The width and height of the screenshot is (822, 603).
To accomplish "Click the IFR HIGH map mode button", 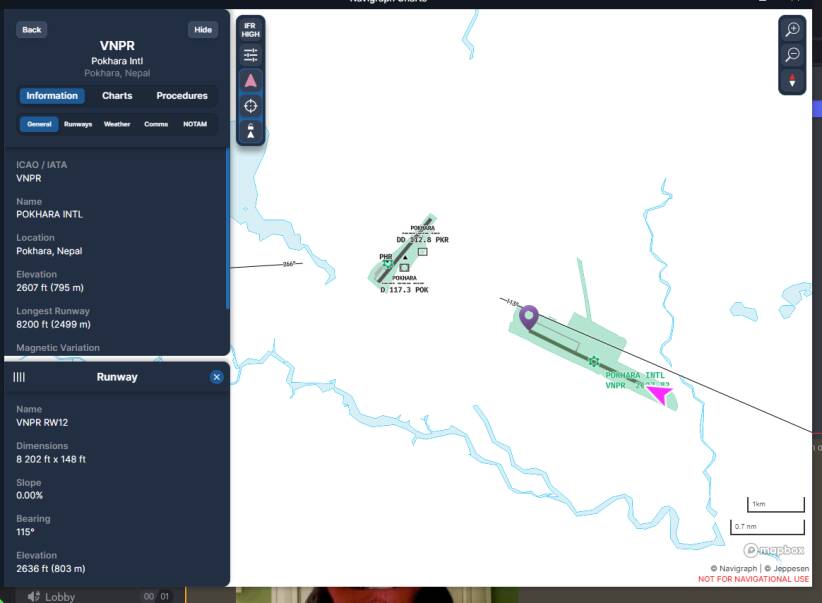I will click(250, 30).
